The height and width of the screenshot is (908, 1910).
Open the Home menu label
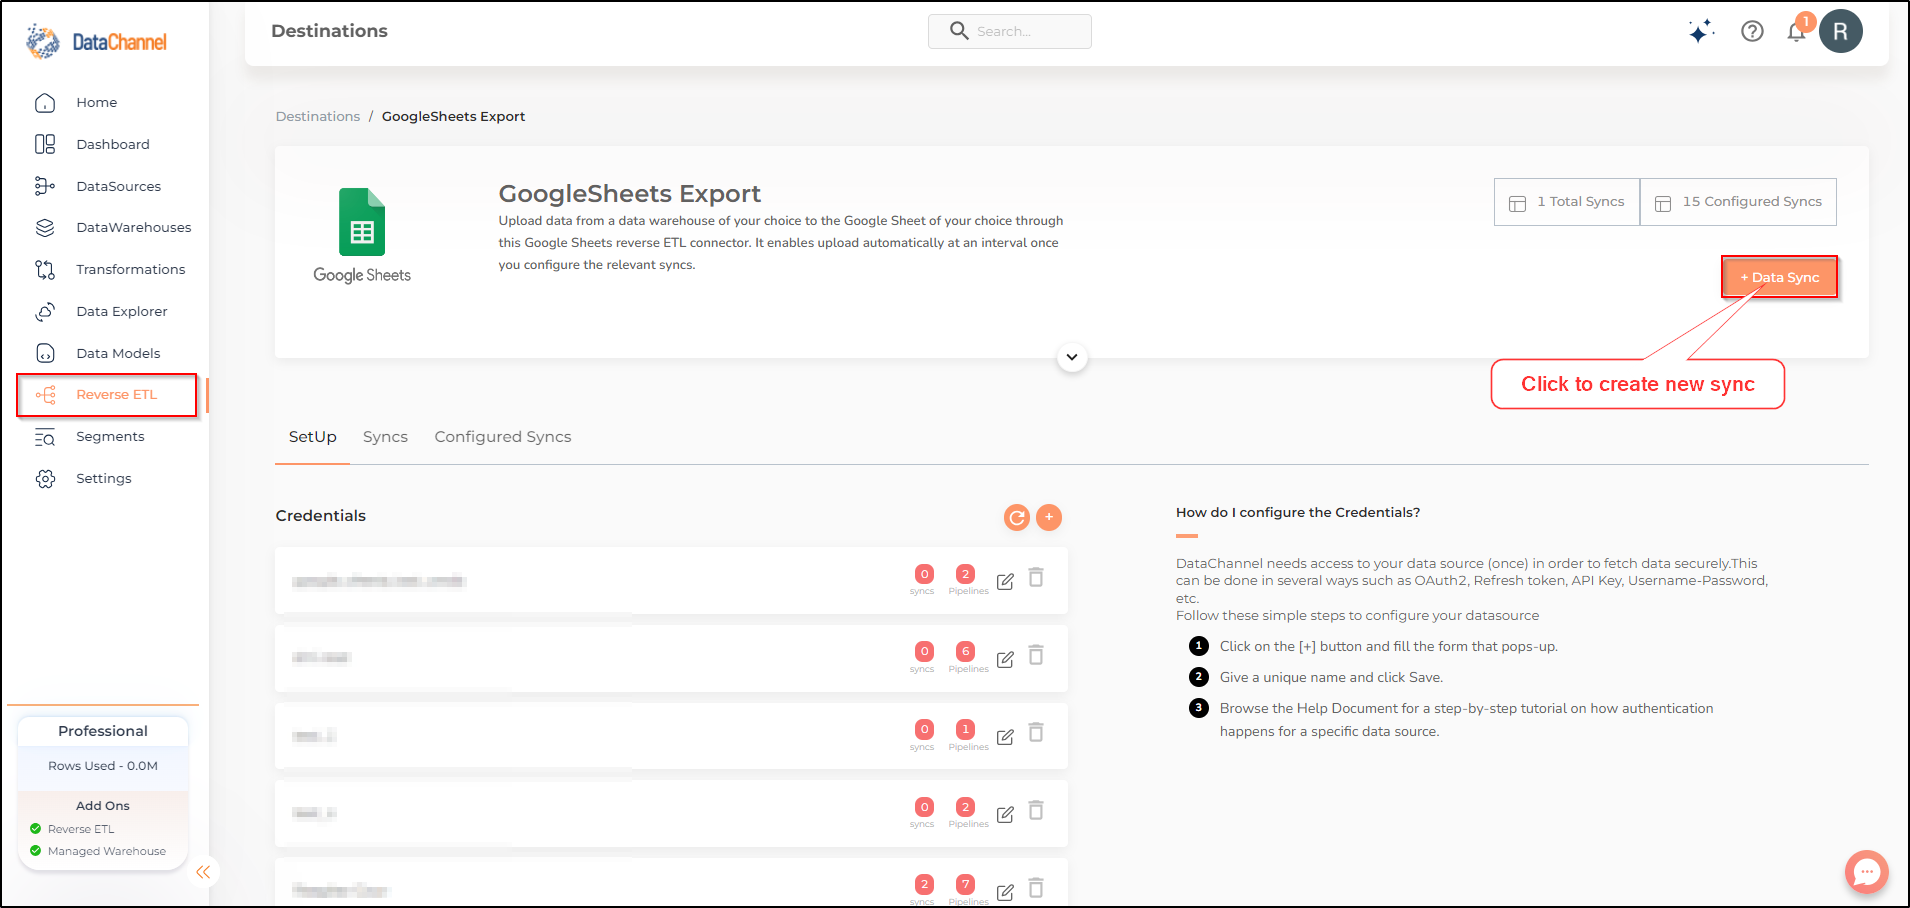pos(97,103)
